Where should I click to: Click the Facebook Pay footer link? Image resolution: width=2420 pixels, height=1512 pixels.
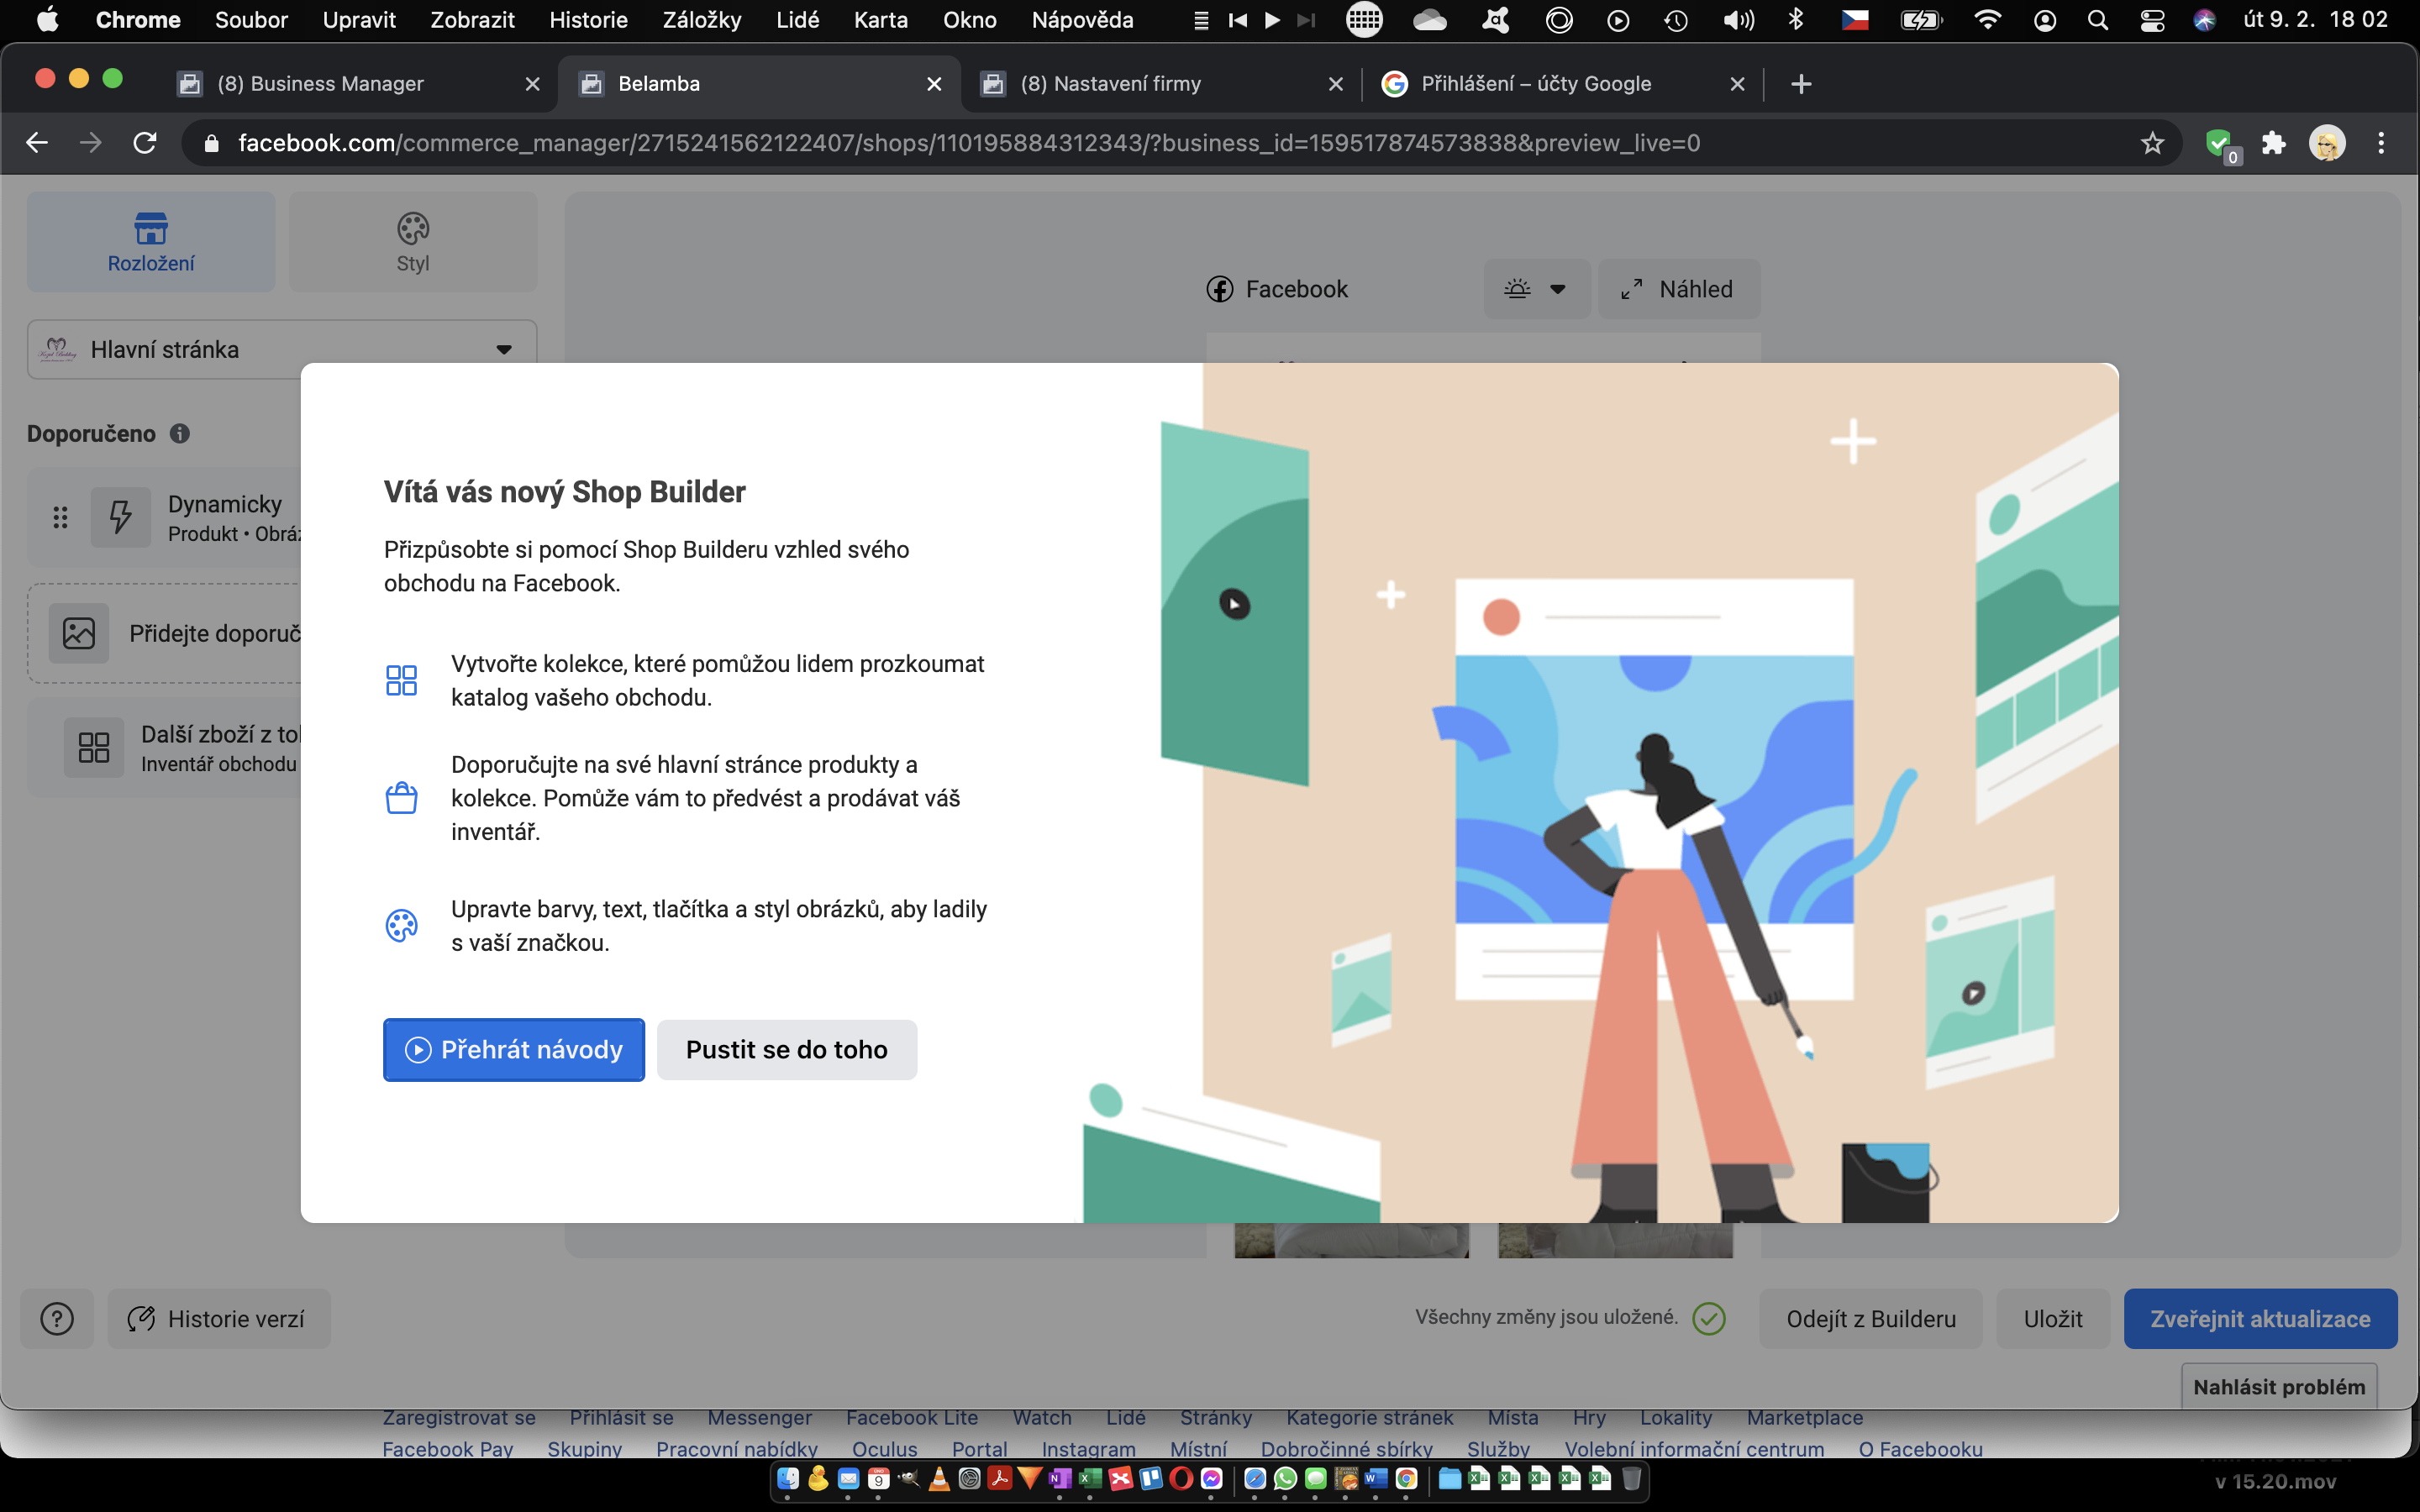point(447,1449)
